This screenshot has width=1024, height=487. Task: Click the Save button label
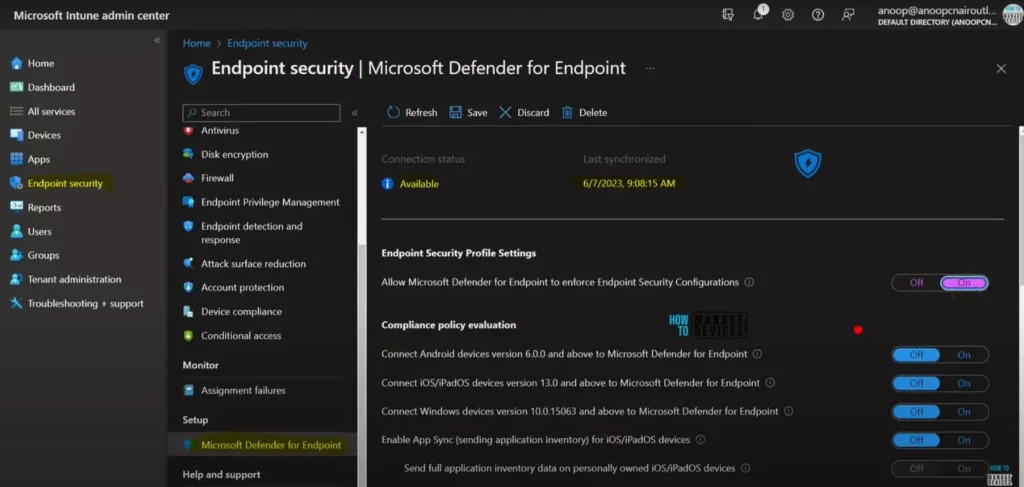pyautogui.click(x=477, y=112)
